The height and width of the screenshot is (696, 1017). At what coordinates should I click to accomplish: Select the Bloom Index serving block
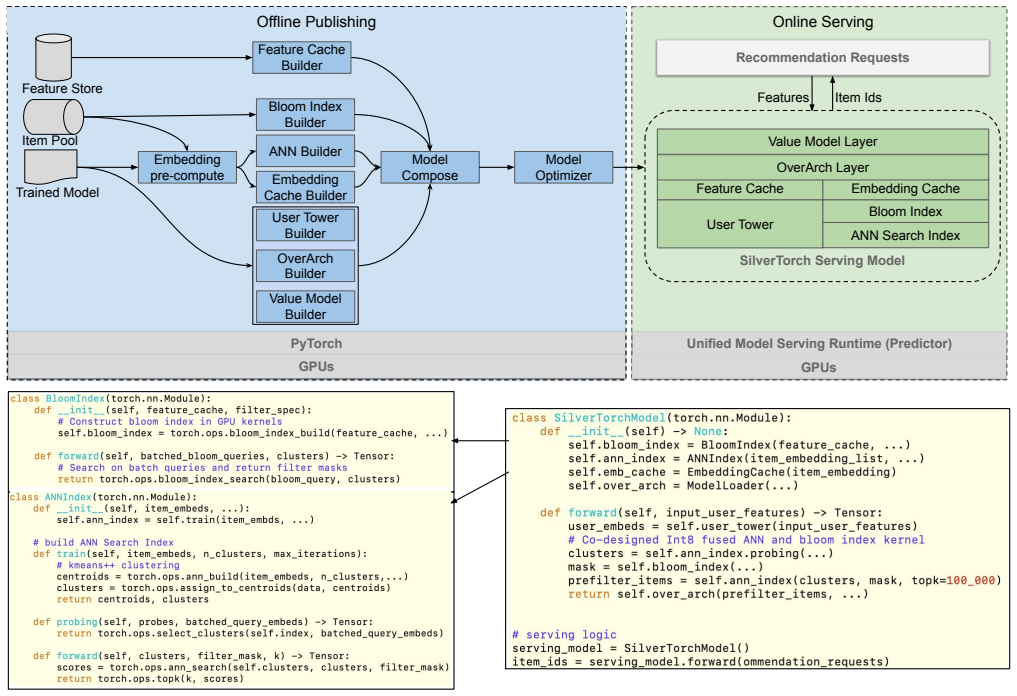pyautogui.click(x=905, y=211)
